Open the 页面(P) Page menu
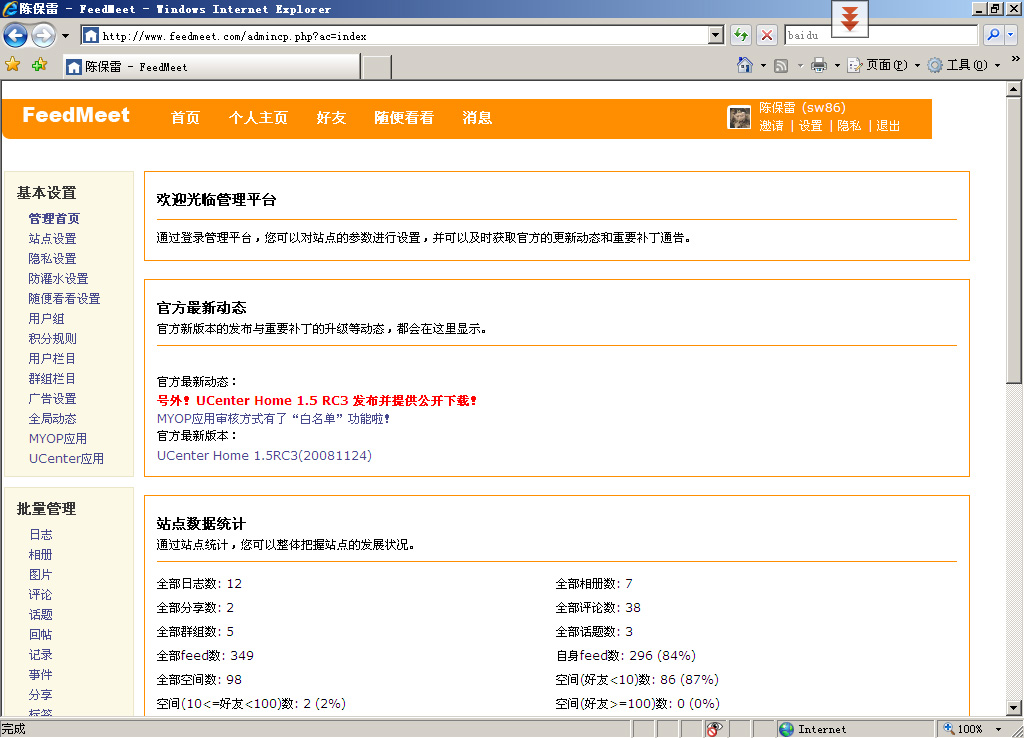The width and height of the screenshot is (1024, 738). pos(884,65)
